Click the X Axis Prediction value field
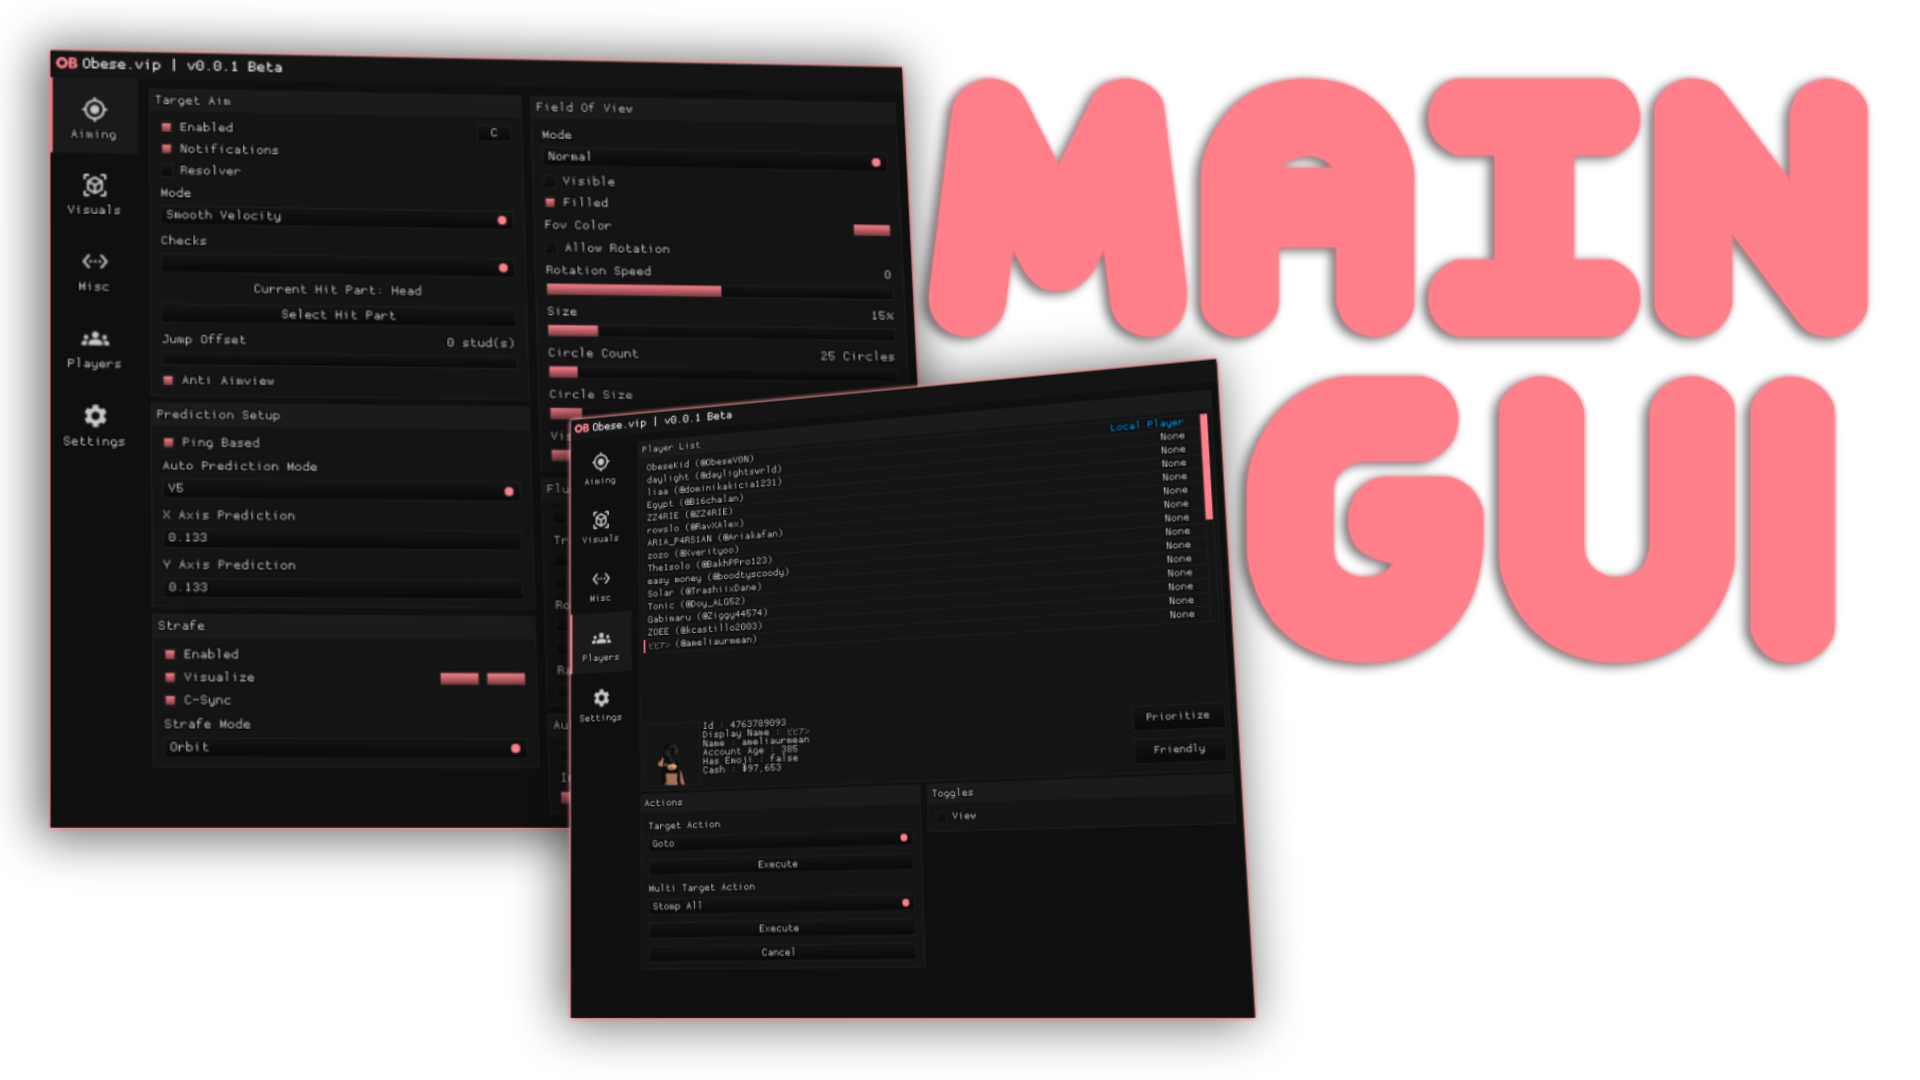This screenshot has width=1920, height=1080. [x=342, y=539]
